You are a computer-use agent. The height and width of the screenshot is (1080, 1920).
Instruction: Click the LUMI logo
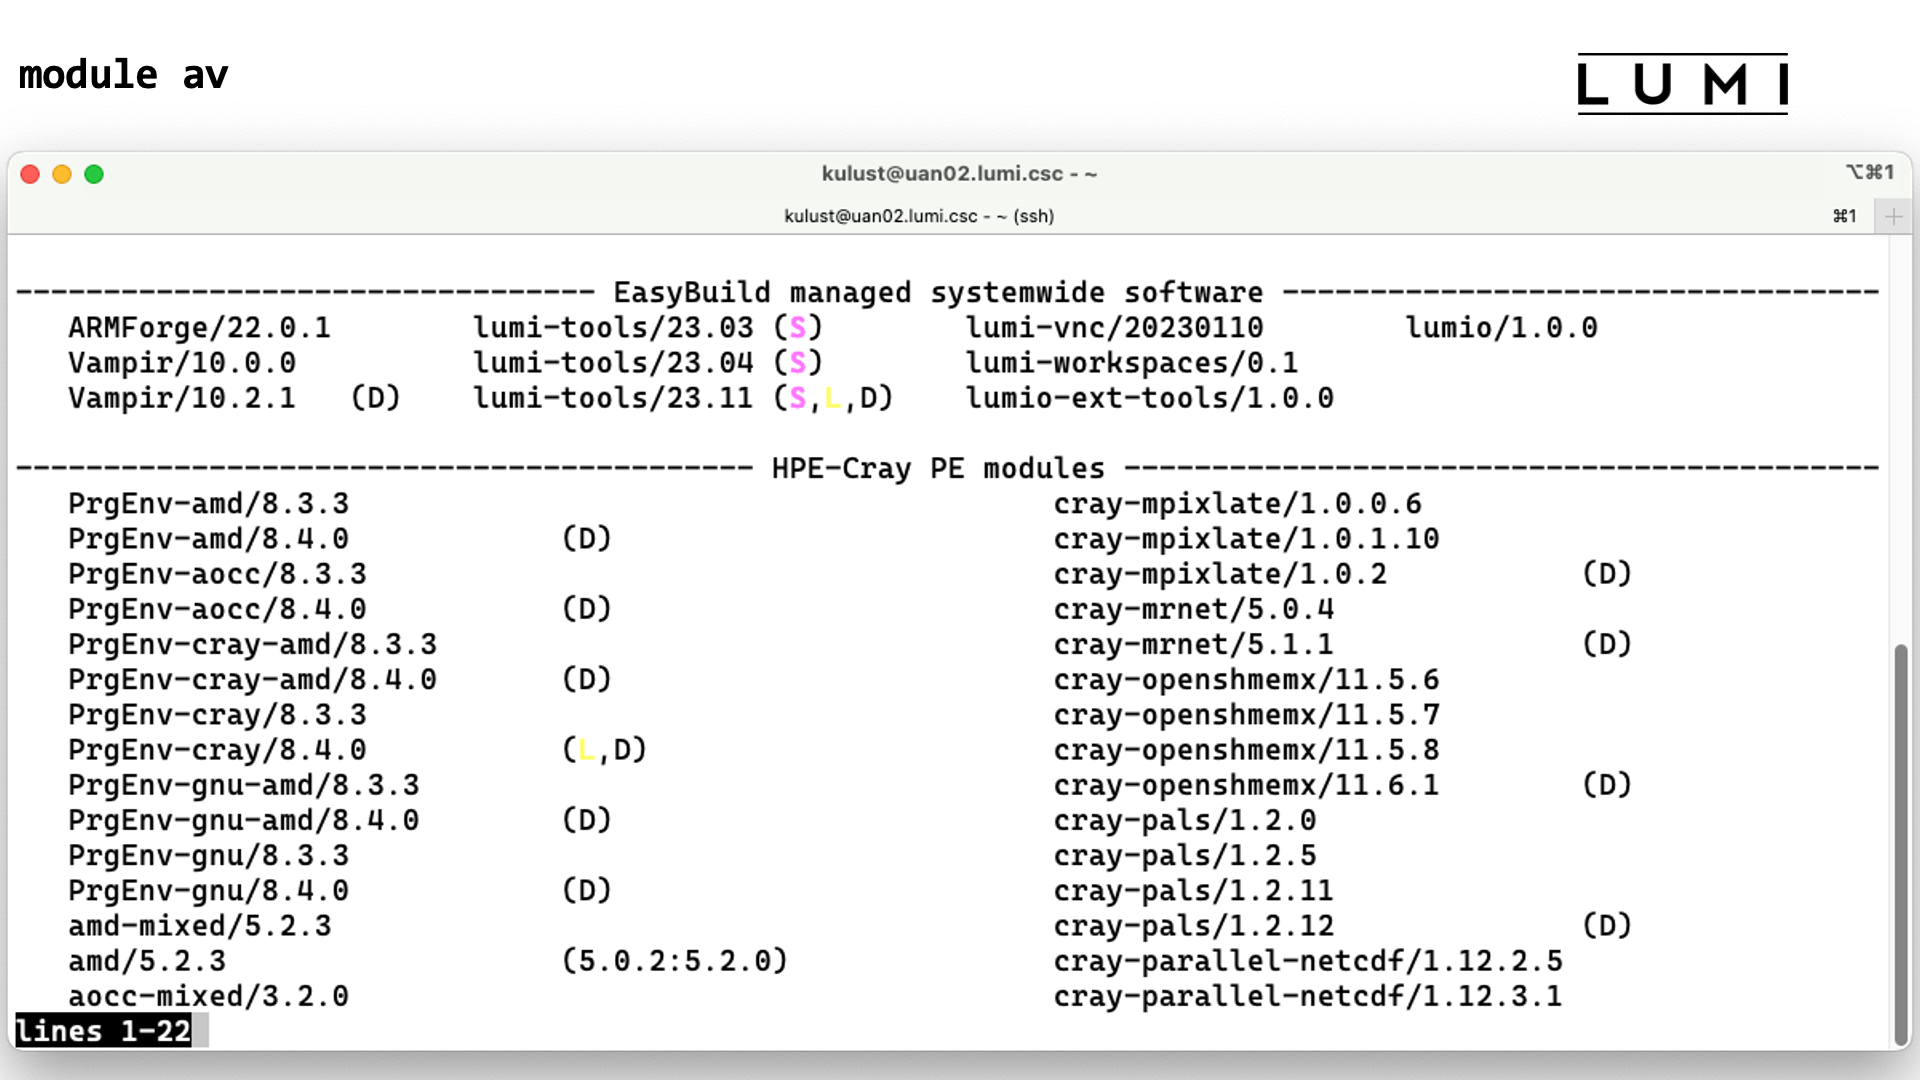point(1682,84)
